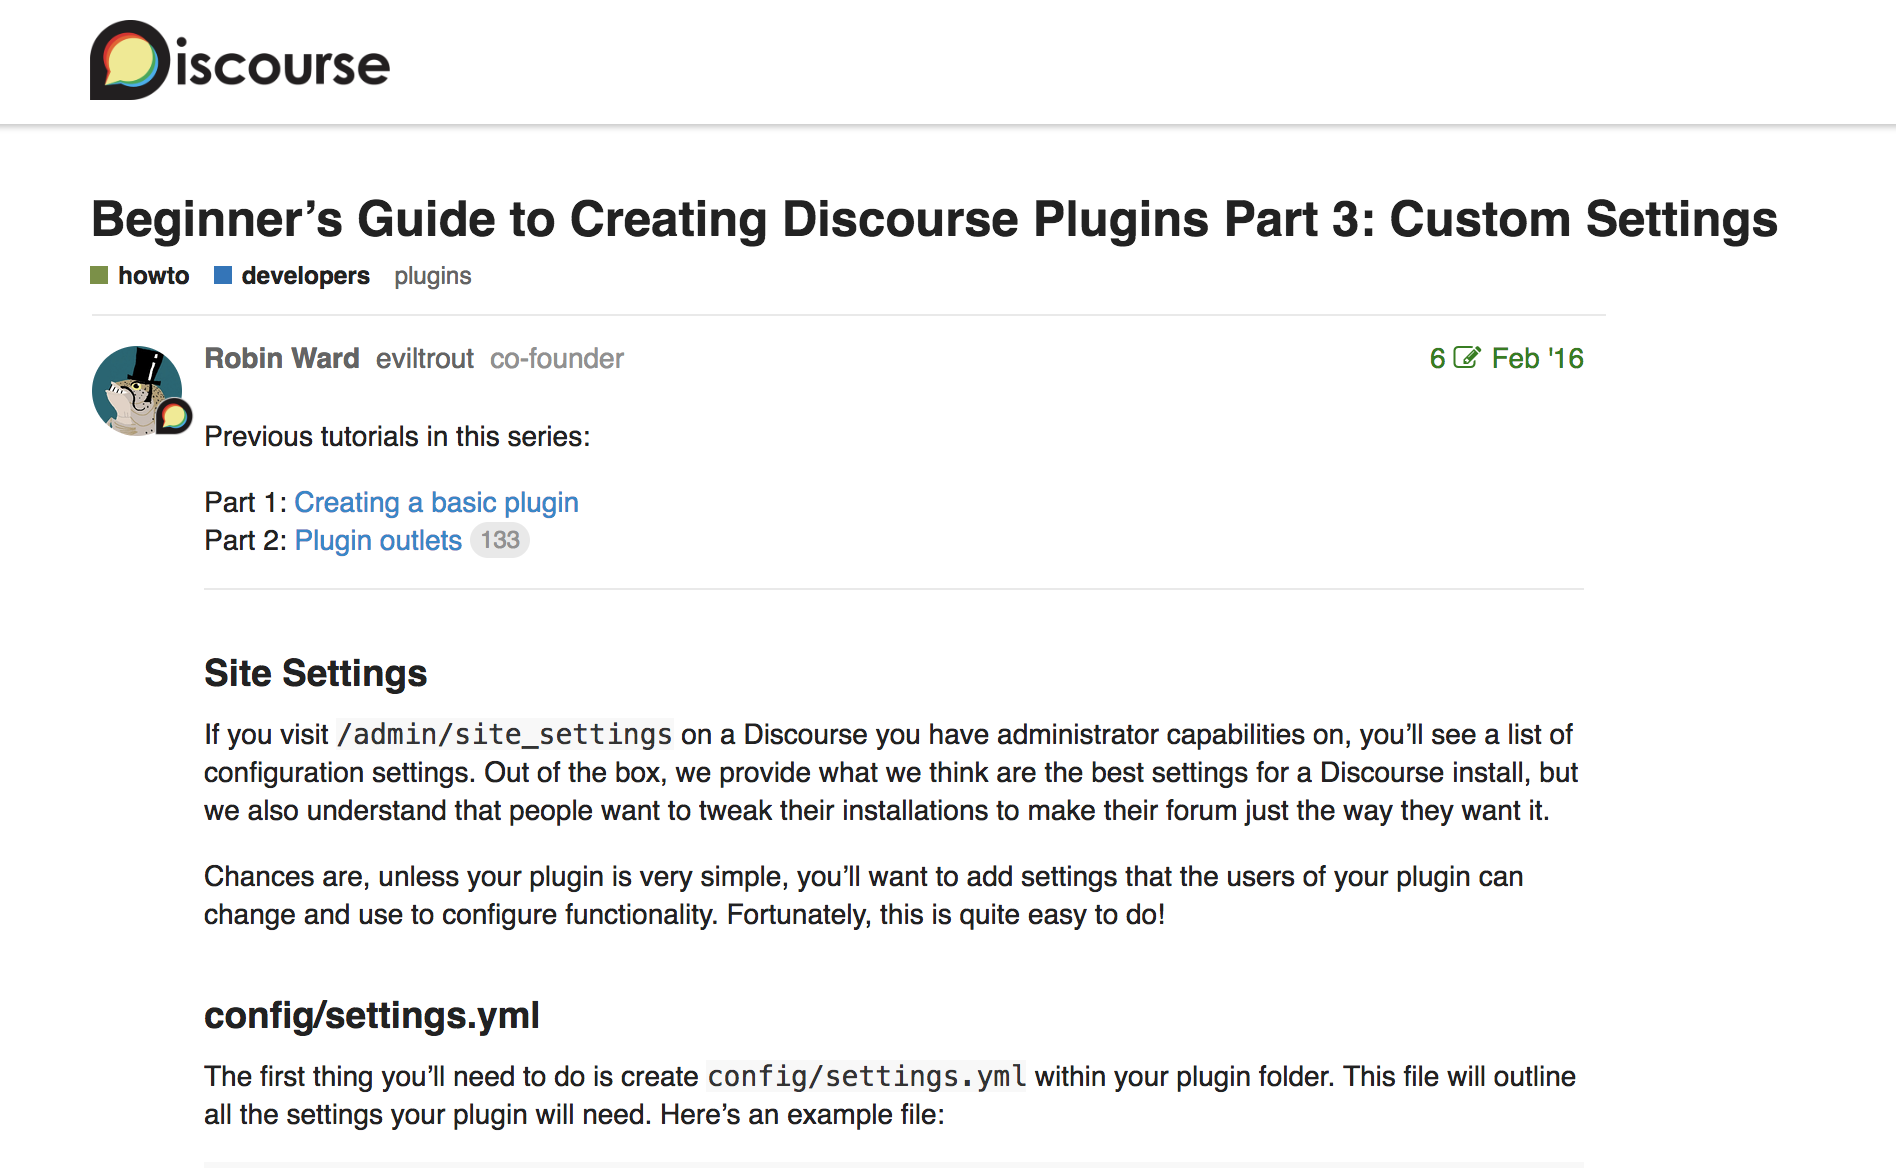
Task: Click the eviltrout username
Action: click(425, 358)
